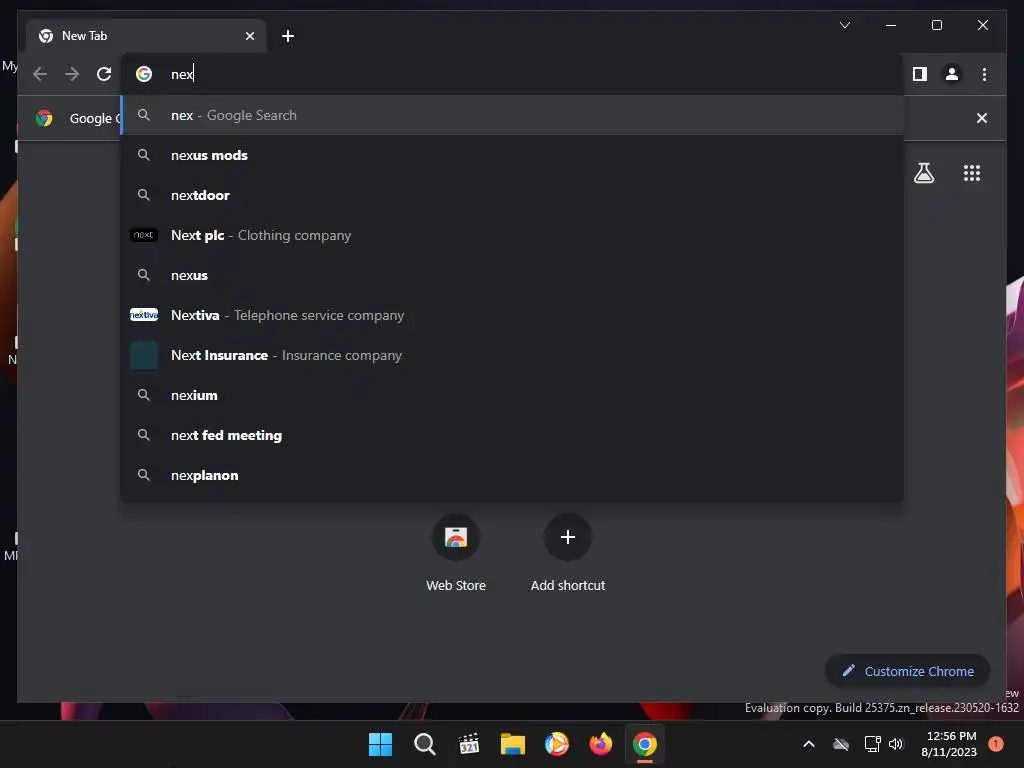Select the Next plc clothing company suggestion
1024x768 pixels.
pos(512,235)
